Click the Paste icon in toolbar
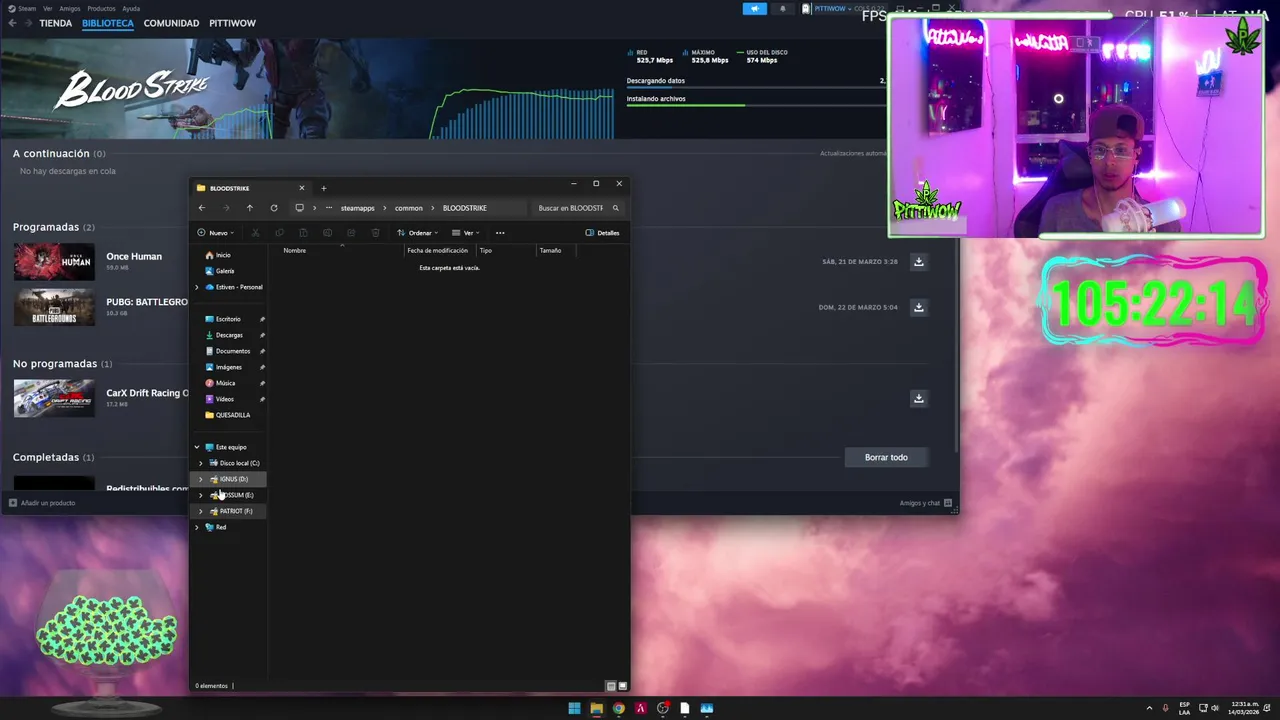The width and height of the screenshot is (1280, 720). click(303, 233)
